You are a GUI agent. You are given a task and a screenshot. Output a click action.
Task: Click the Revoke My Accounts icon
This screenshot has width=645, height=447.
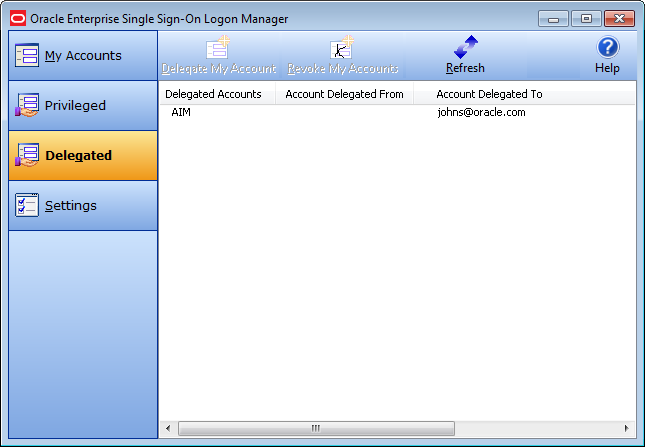tap(342, 47)
